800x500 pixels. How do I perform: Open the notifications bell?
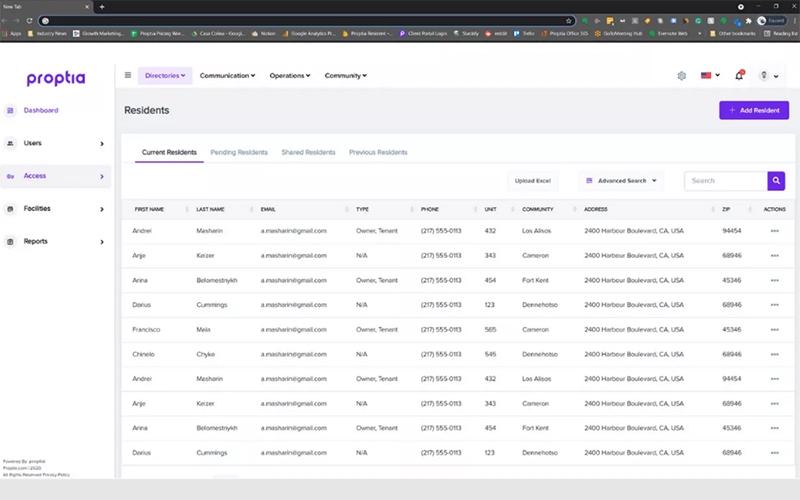tap(739, 75)
